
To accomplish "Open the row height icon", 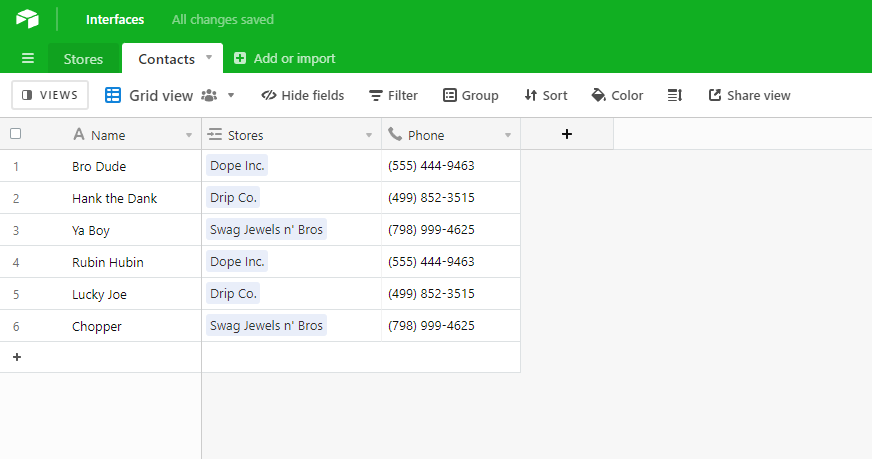I will [675, 95].
